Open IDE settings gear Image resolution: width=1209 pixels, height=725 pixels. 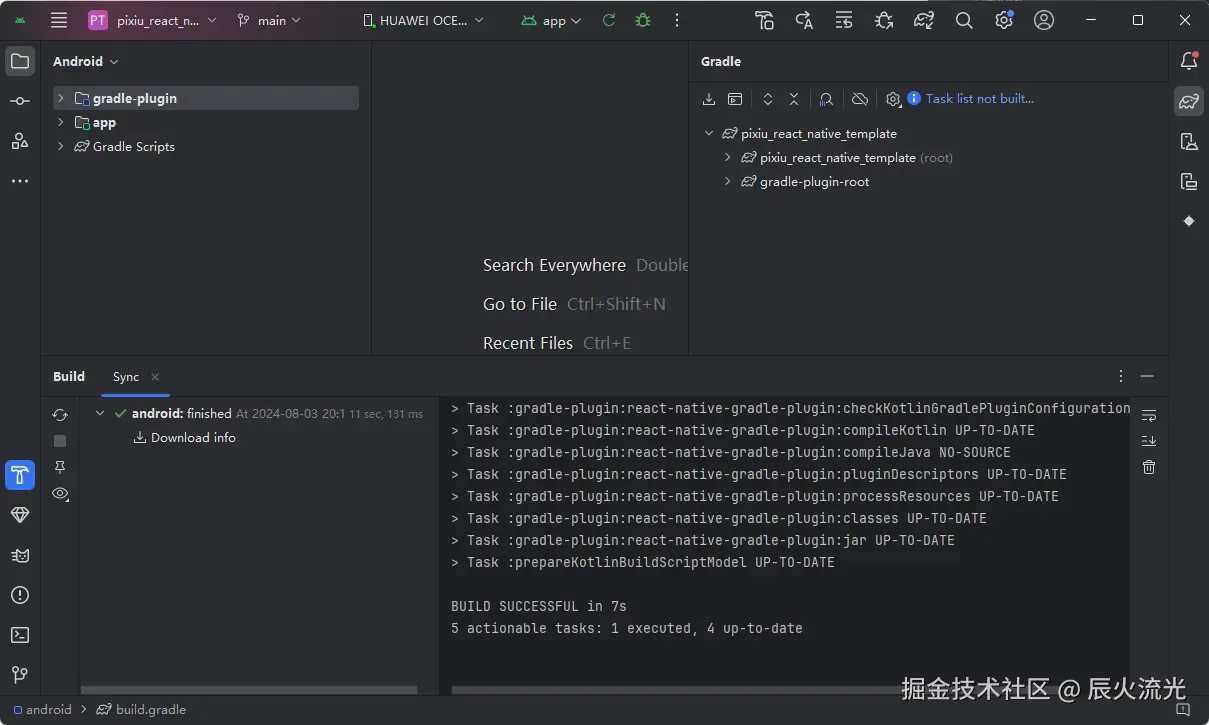1004,20
